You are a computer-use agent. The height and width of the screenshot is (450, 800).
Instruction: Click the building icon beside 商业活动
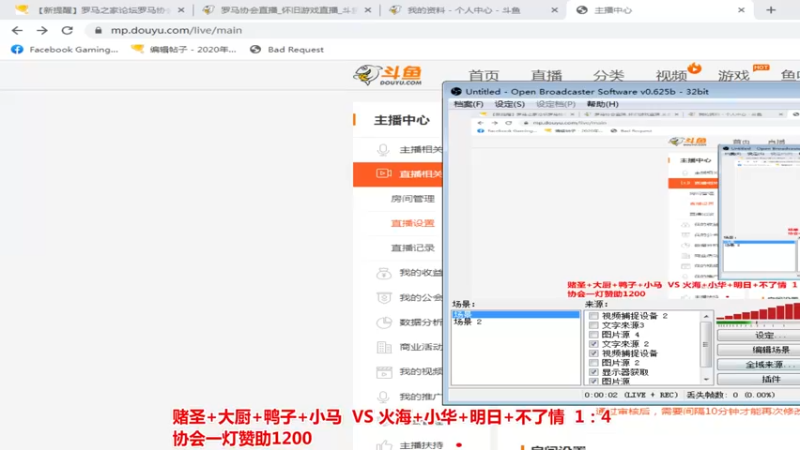(x=384, y=347)
